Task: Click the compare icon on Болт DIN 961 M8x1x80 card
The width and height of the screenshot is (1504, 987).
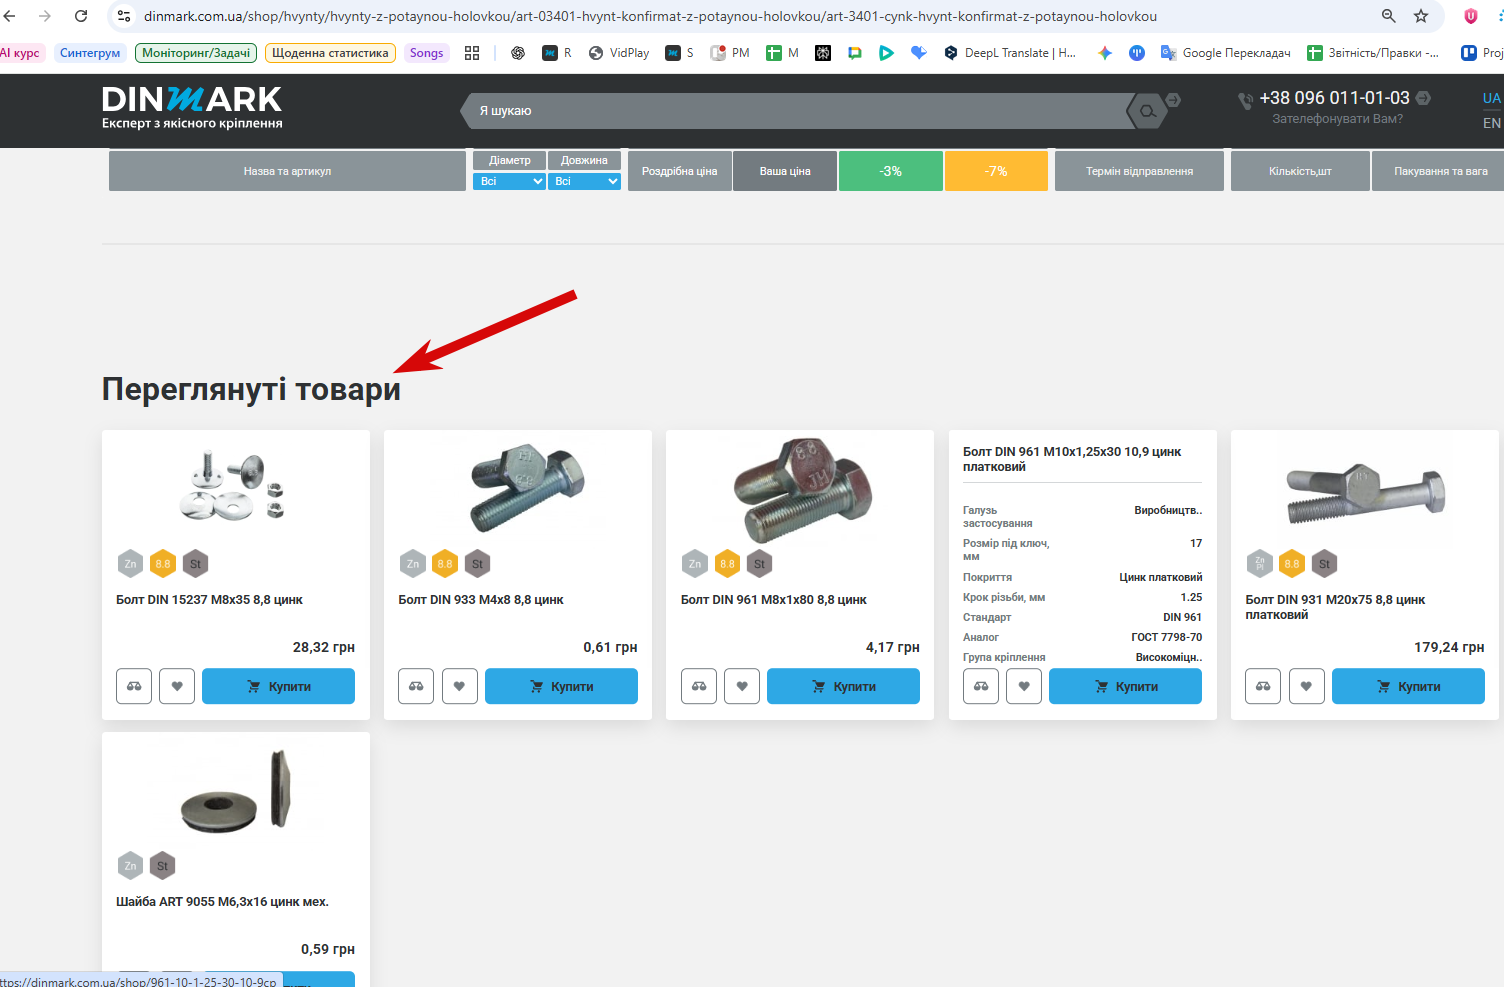Action: pyautogui.click(x=699, y=686)
